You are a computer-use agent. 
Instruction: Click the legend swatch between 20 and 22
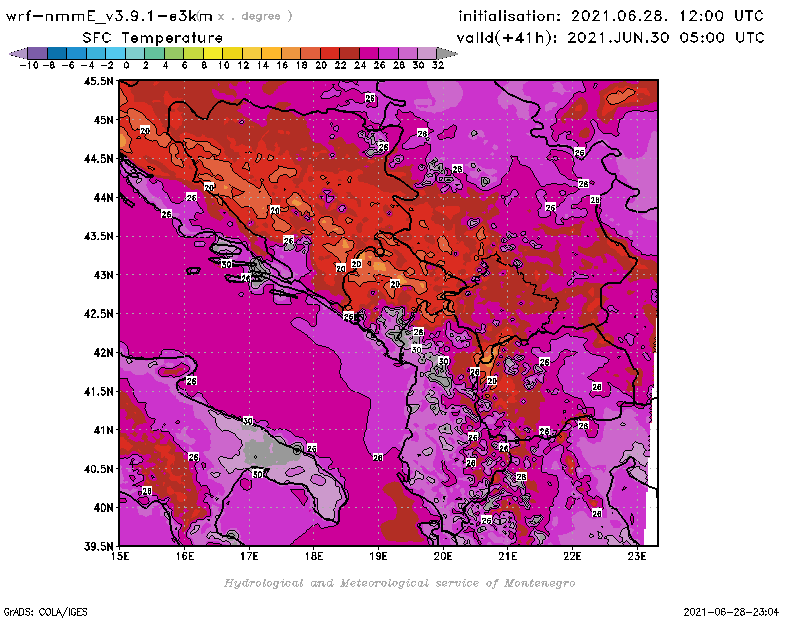330,53
